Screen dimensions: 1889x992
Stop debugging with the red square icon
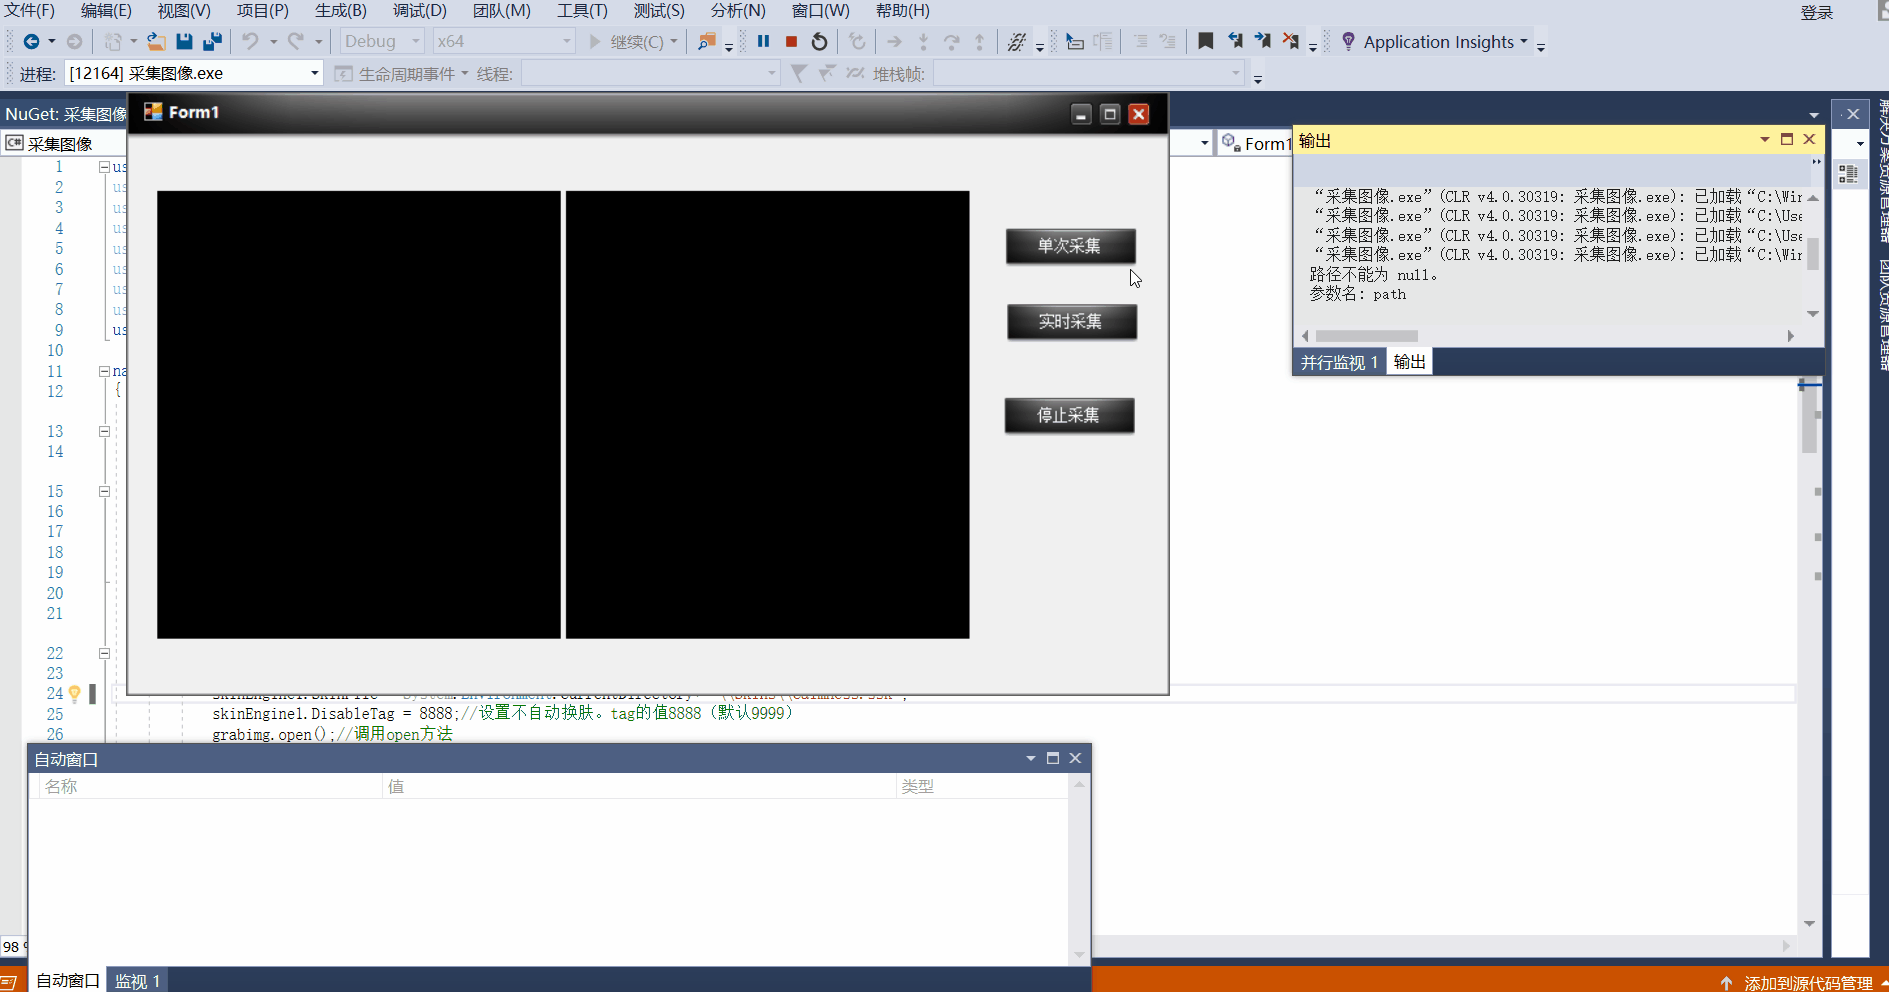(x=791, y=41)
